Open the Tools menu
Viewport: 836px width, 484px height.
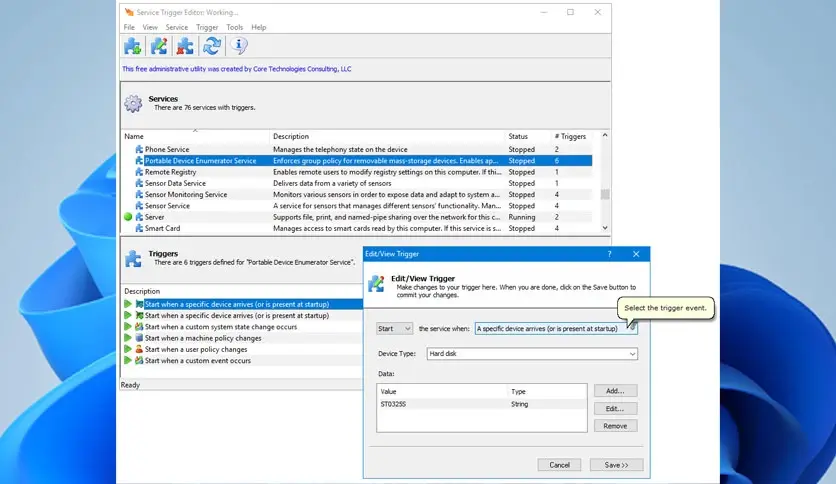pos(235,27)
